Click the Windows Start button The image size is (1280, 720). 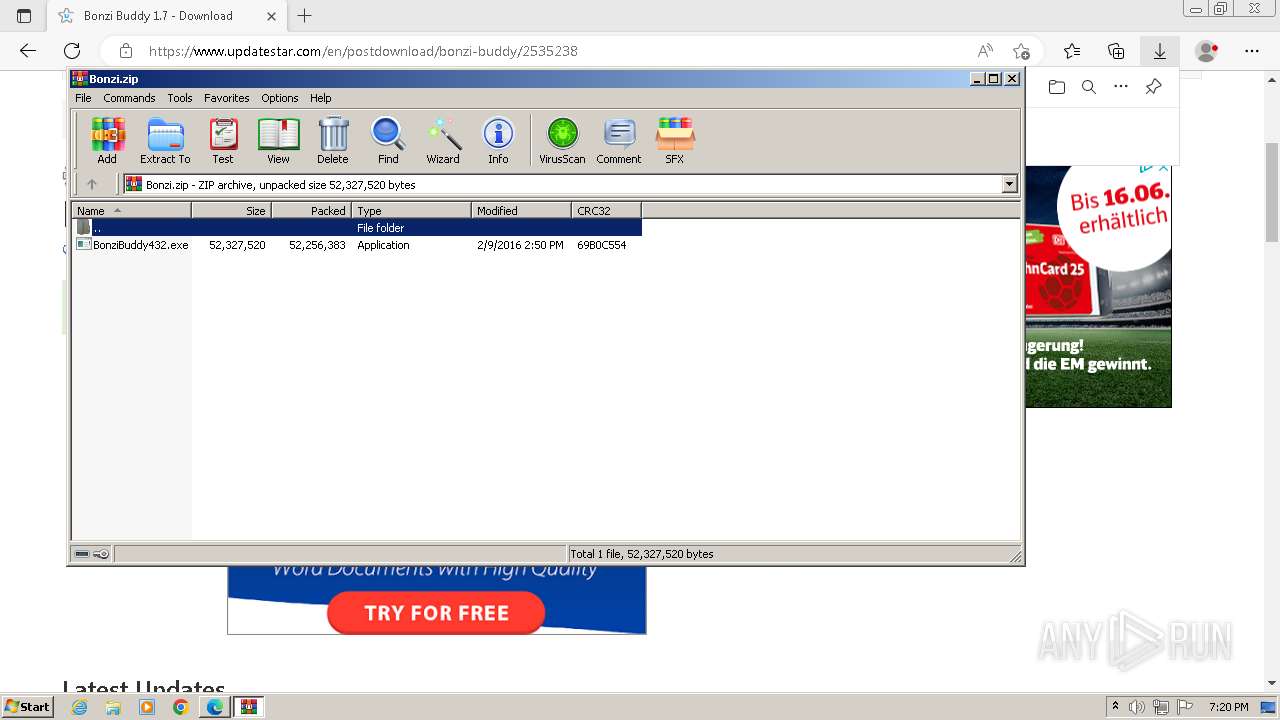(x=27, y=707)
